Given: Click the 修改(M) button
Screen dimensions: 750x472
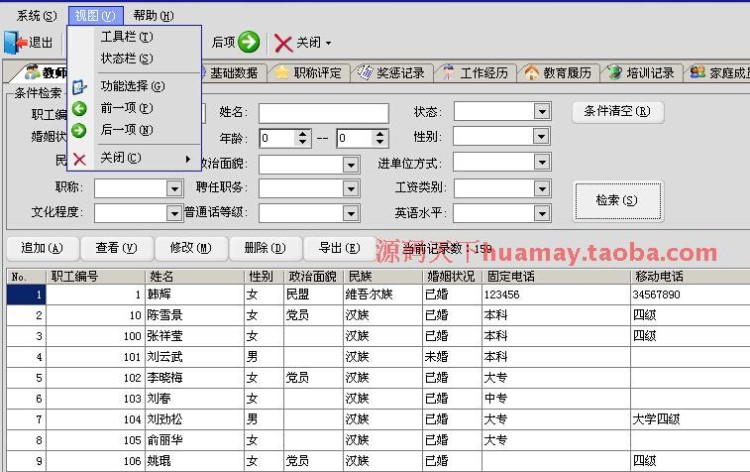Looking at the screenshot, I should point(191,248).
